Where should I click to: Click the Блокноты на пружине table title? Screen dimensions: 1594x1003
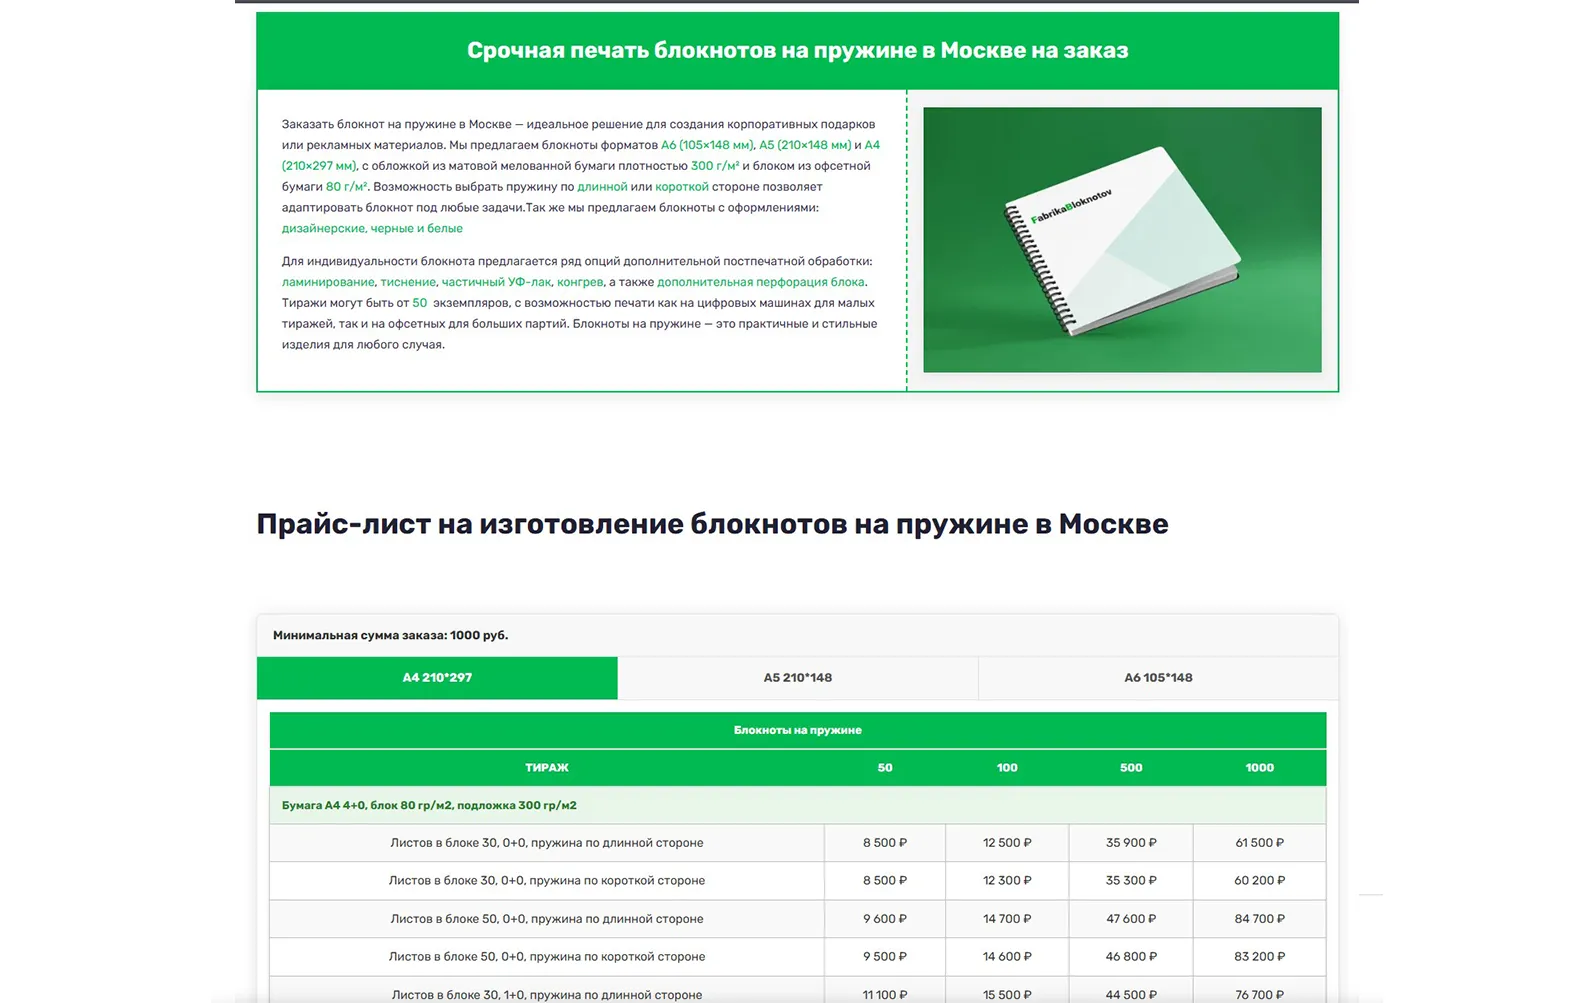point(798,730)
